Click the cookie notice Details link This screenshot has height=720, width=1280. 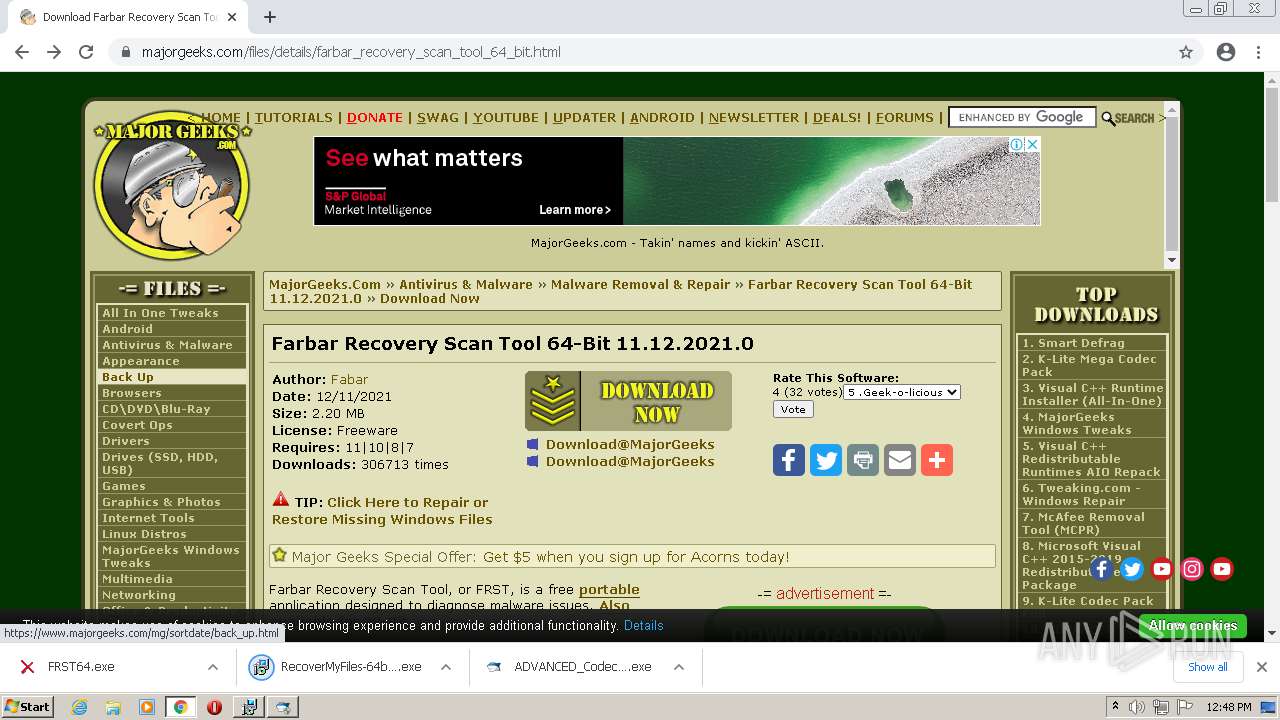click(643, 626)
